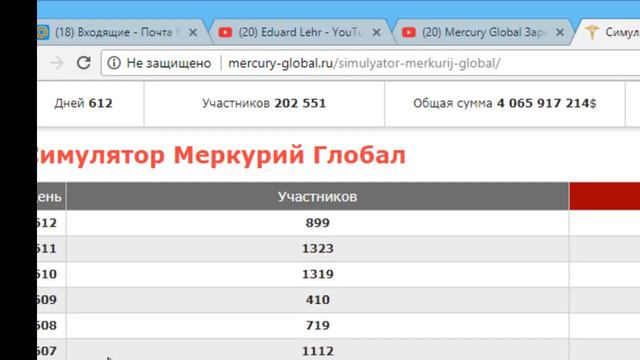
Task: Click the day cell in the '719' row
Action: [51, 326]
